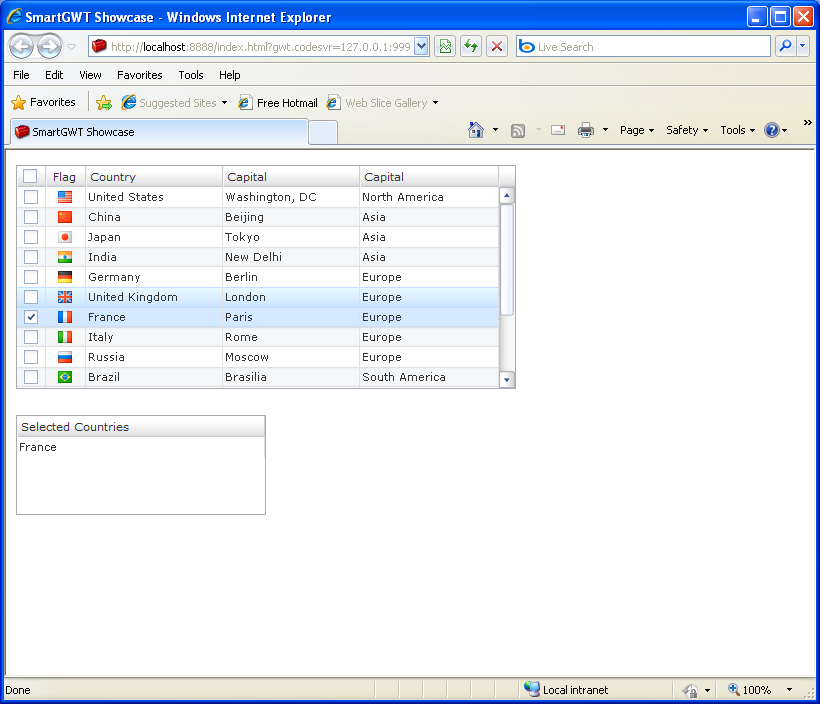The height and width of the screenshot is (704, 820).
Task: Open the Safety menu dropdown
Action: pyautogui.click(x=687, y=130)
